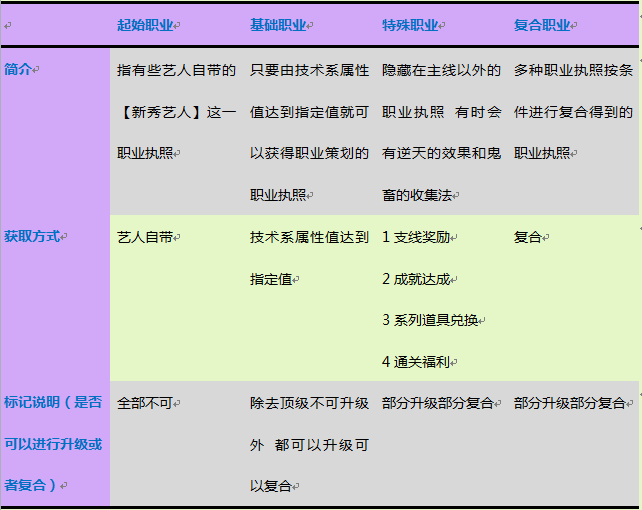The width and height of the screenshot is (642, 510).
Task: Click the text 以复合
Action: pos(271,486)
